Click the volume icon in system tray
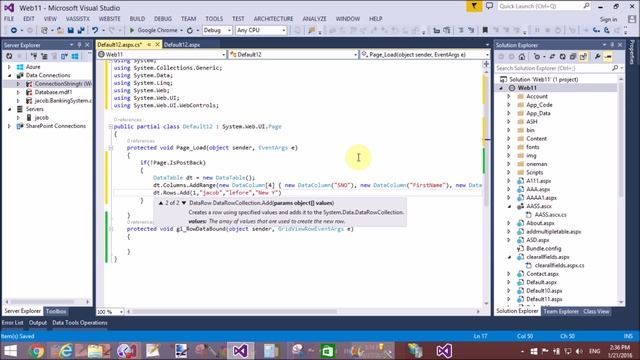640x360 pixels. [x=579, y=351]
